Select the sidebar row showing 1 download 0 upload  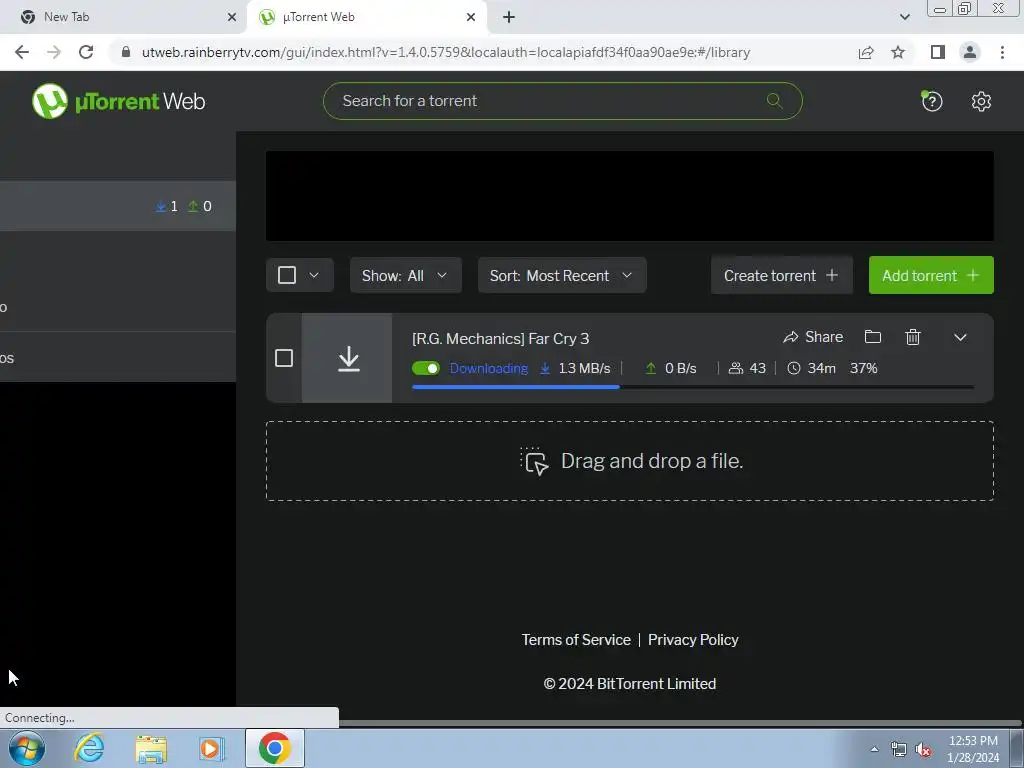point(118,206)
